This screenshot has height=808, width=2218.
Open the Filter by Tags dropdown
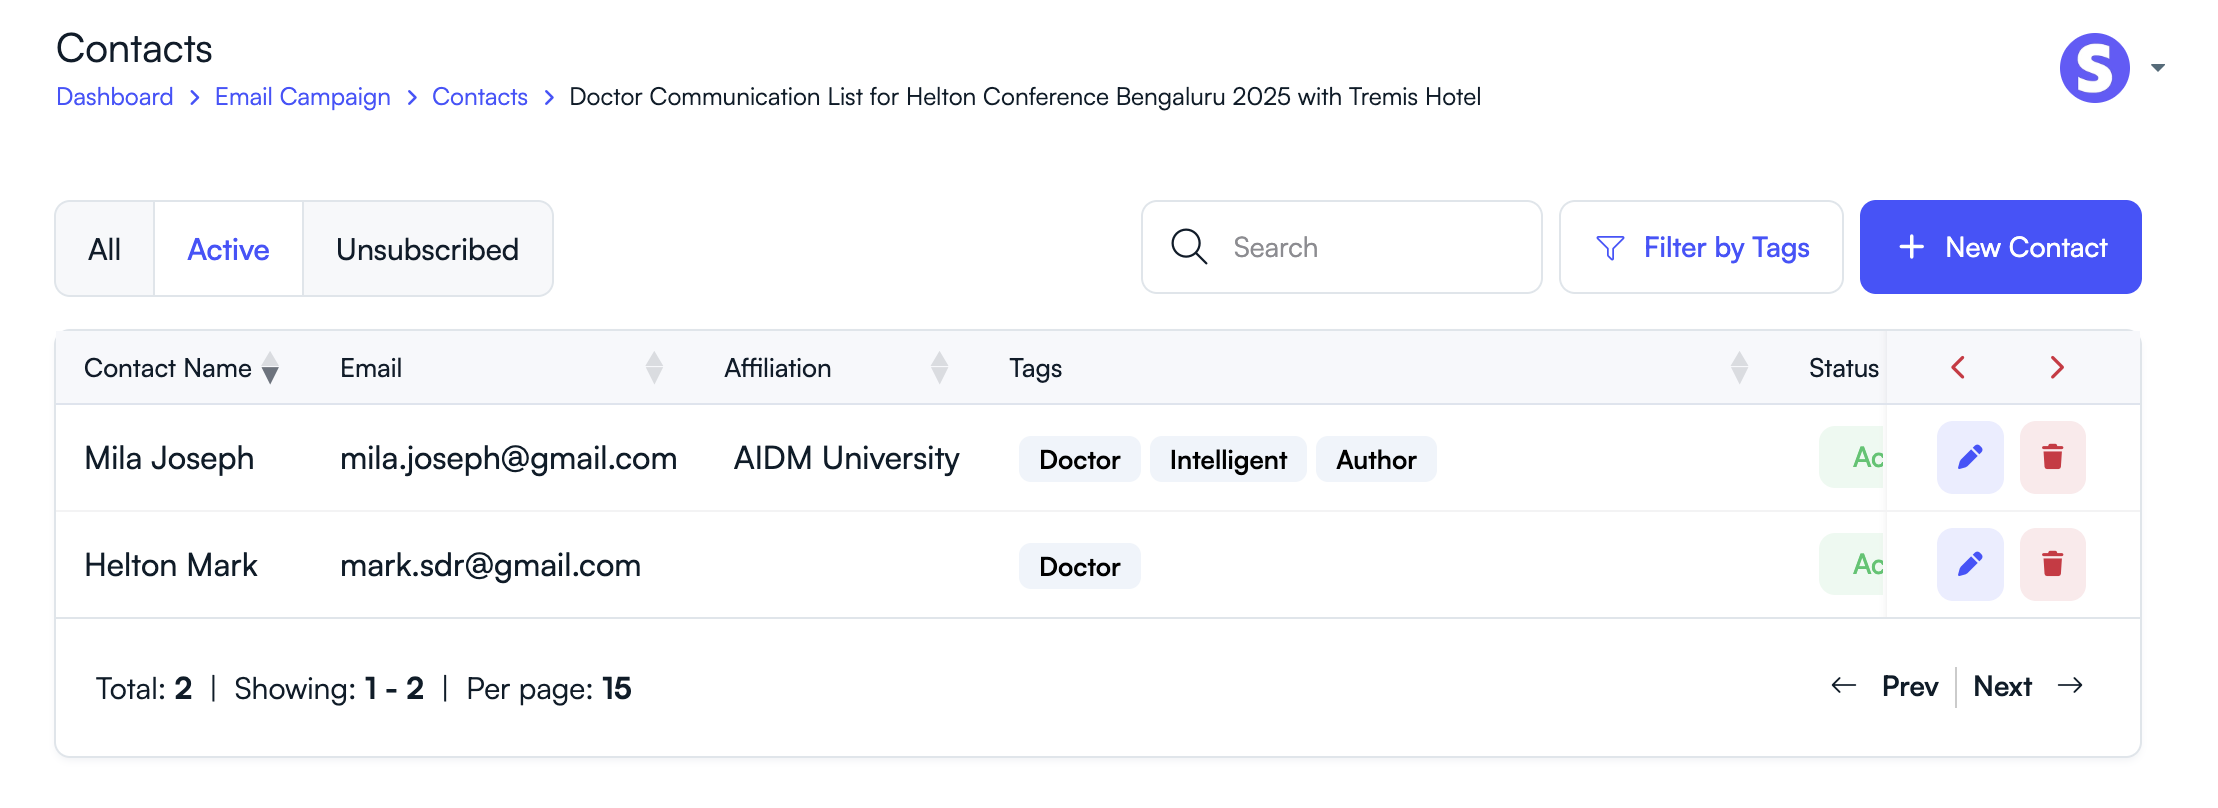tap(1701, 247)
